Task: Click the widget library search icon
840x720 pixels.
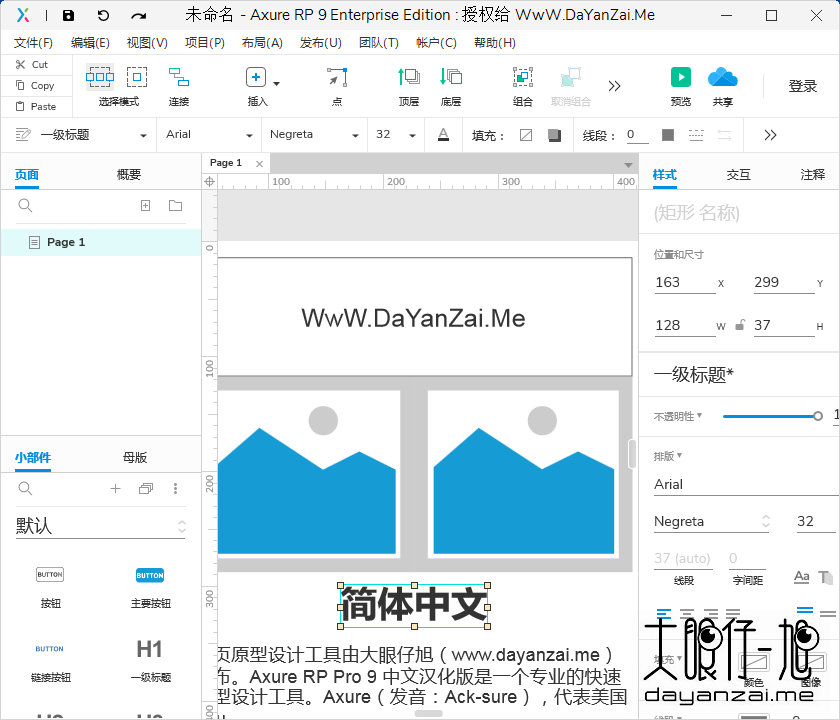Action: 25,488
